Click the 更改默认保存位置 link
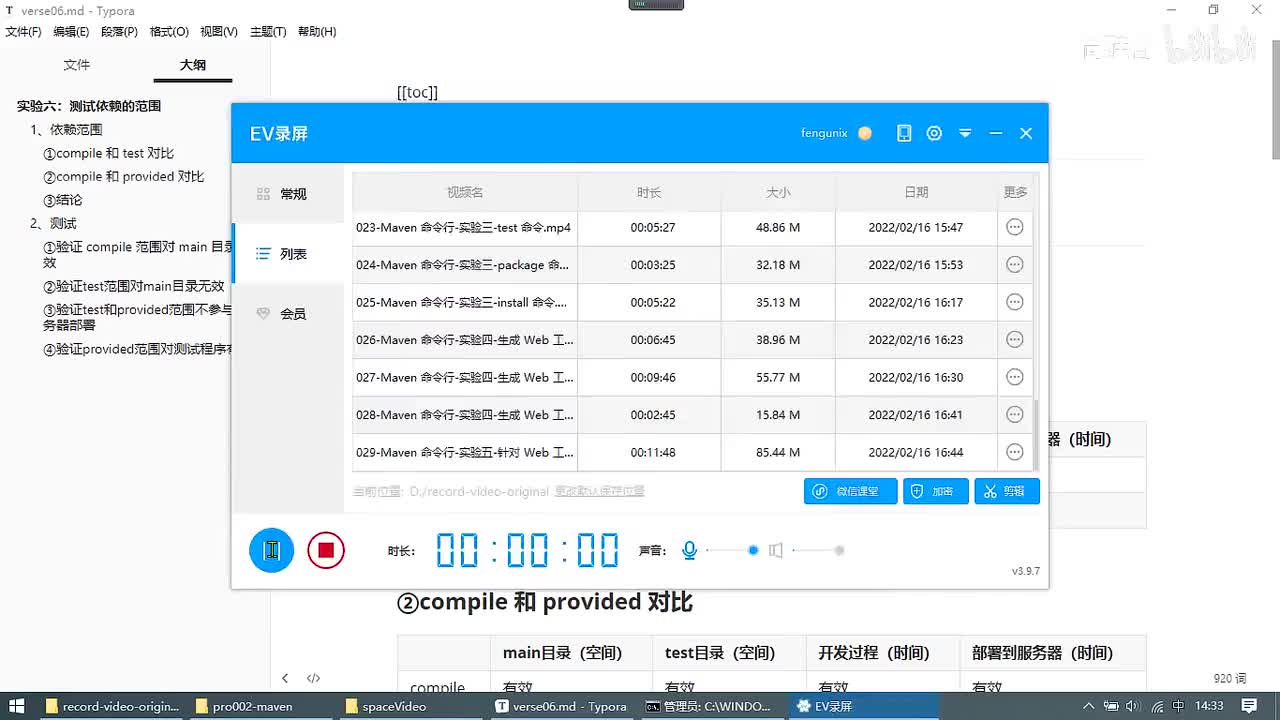The image size is (1280, 720). 600,491
